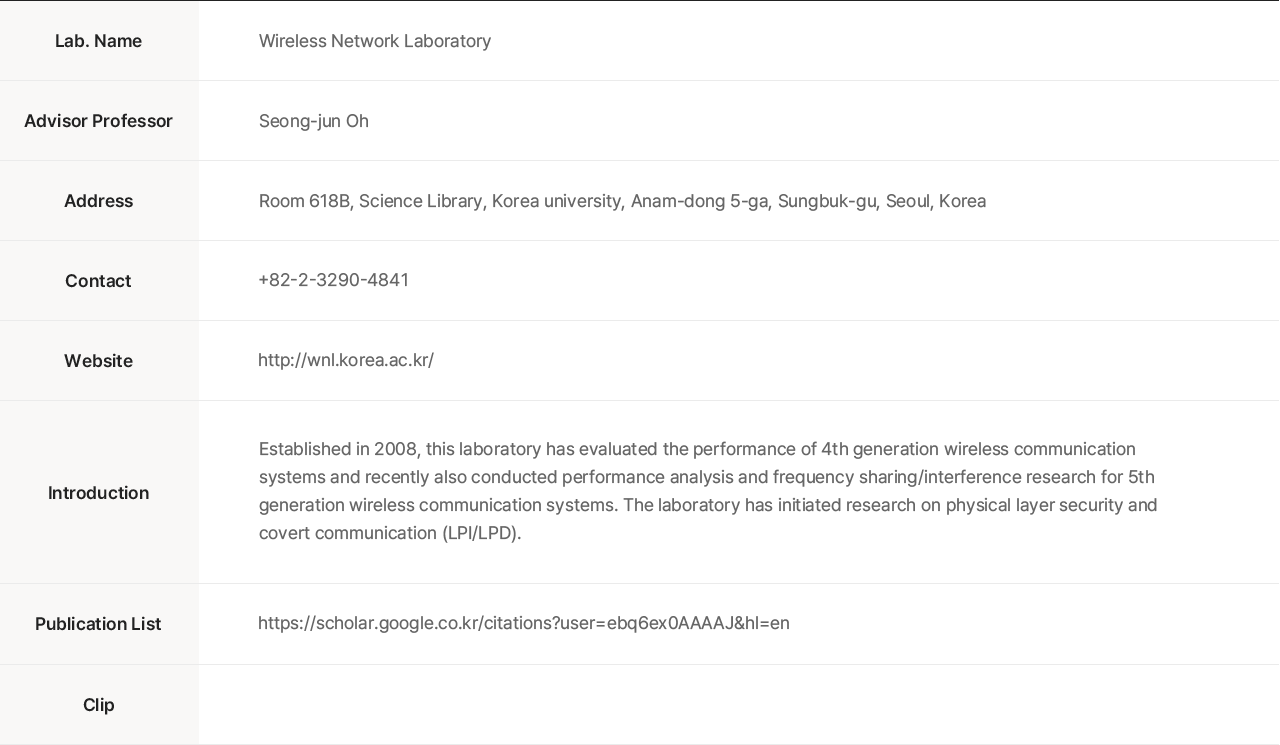1280x745 pixels.
Task: Click the Lab. Name row header
Action: tap(98, 41)
